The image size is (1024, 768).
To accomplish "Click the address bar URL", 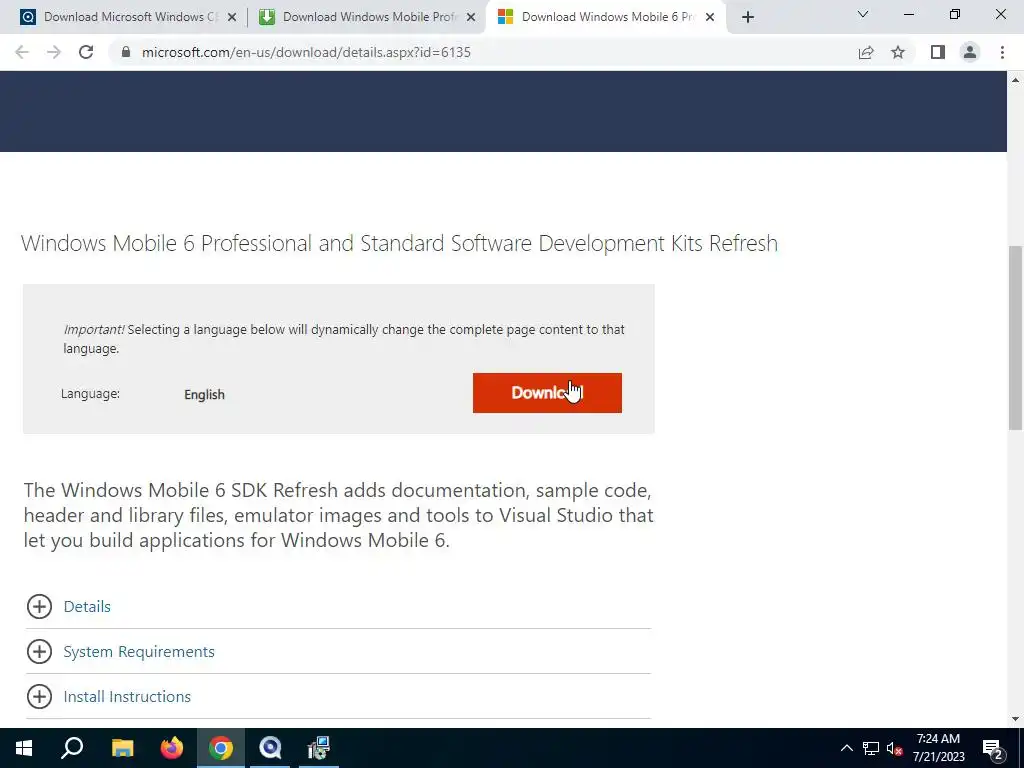I will click(306, 52).
